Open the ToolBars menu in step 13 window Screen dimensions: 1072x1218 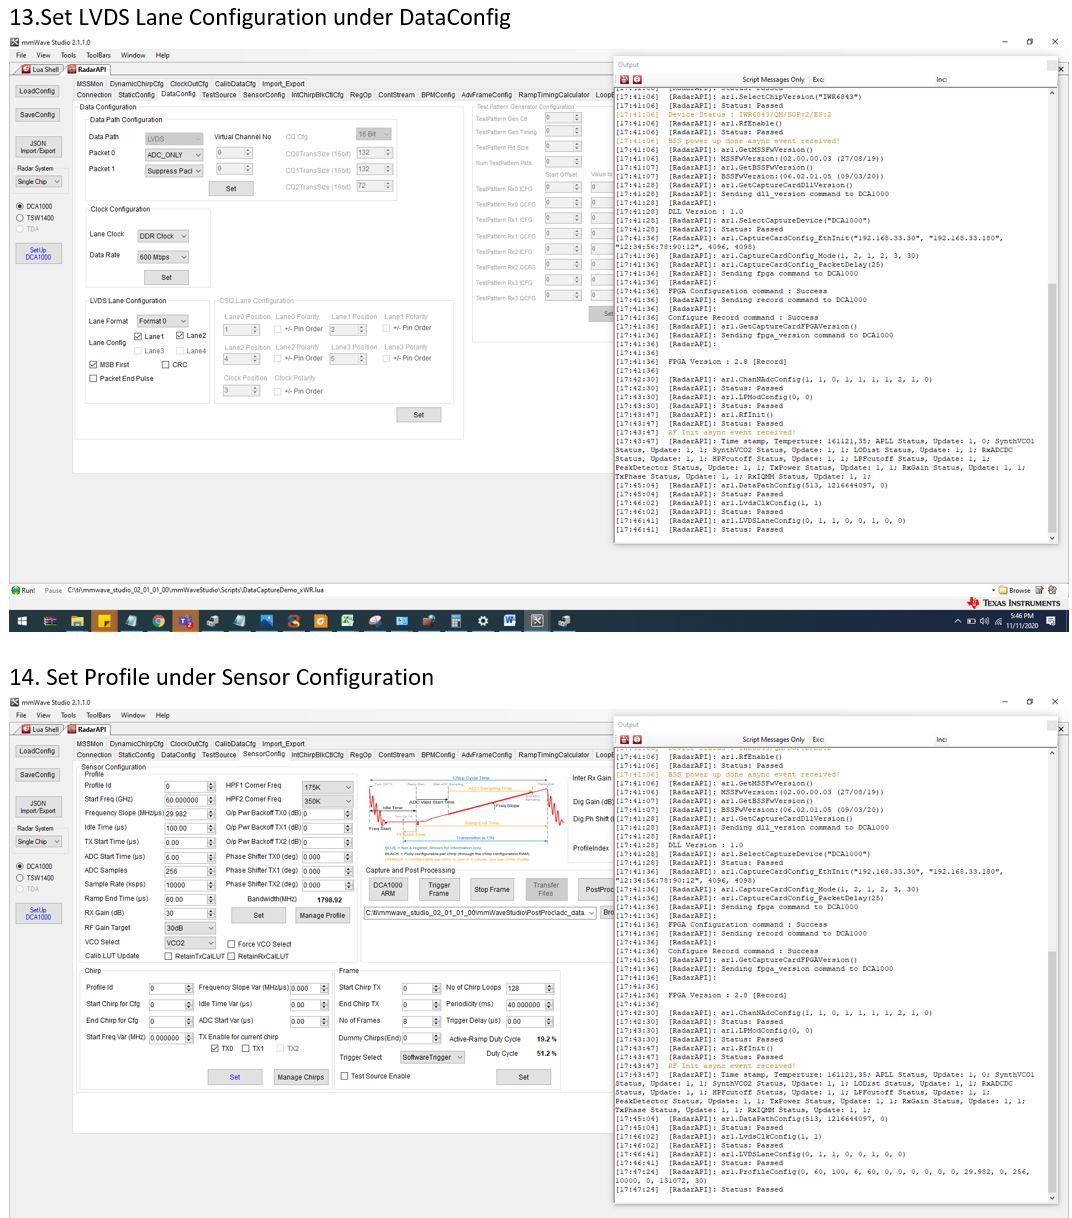click(x=98, y=55)
